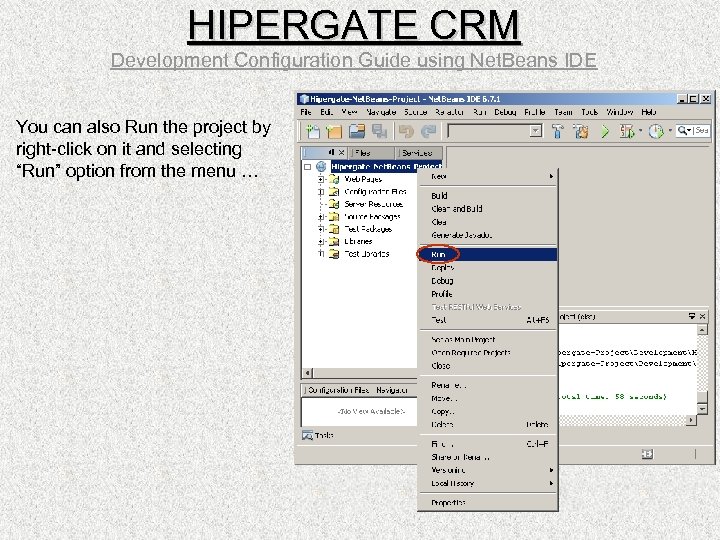Collapse the Hipergate NetBeans Project root node
This screenshot has height=540, width=720.
click(308, 167)
